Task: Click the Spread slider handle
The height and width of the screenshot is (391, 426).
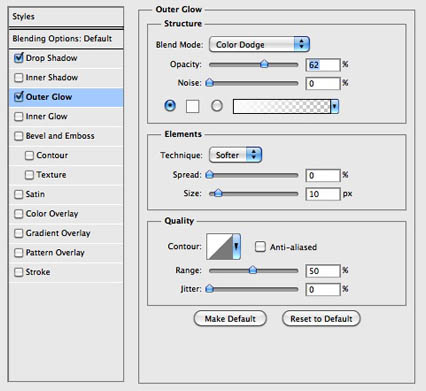Action: (209, 175)
